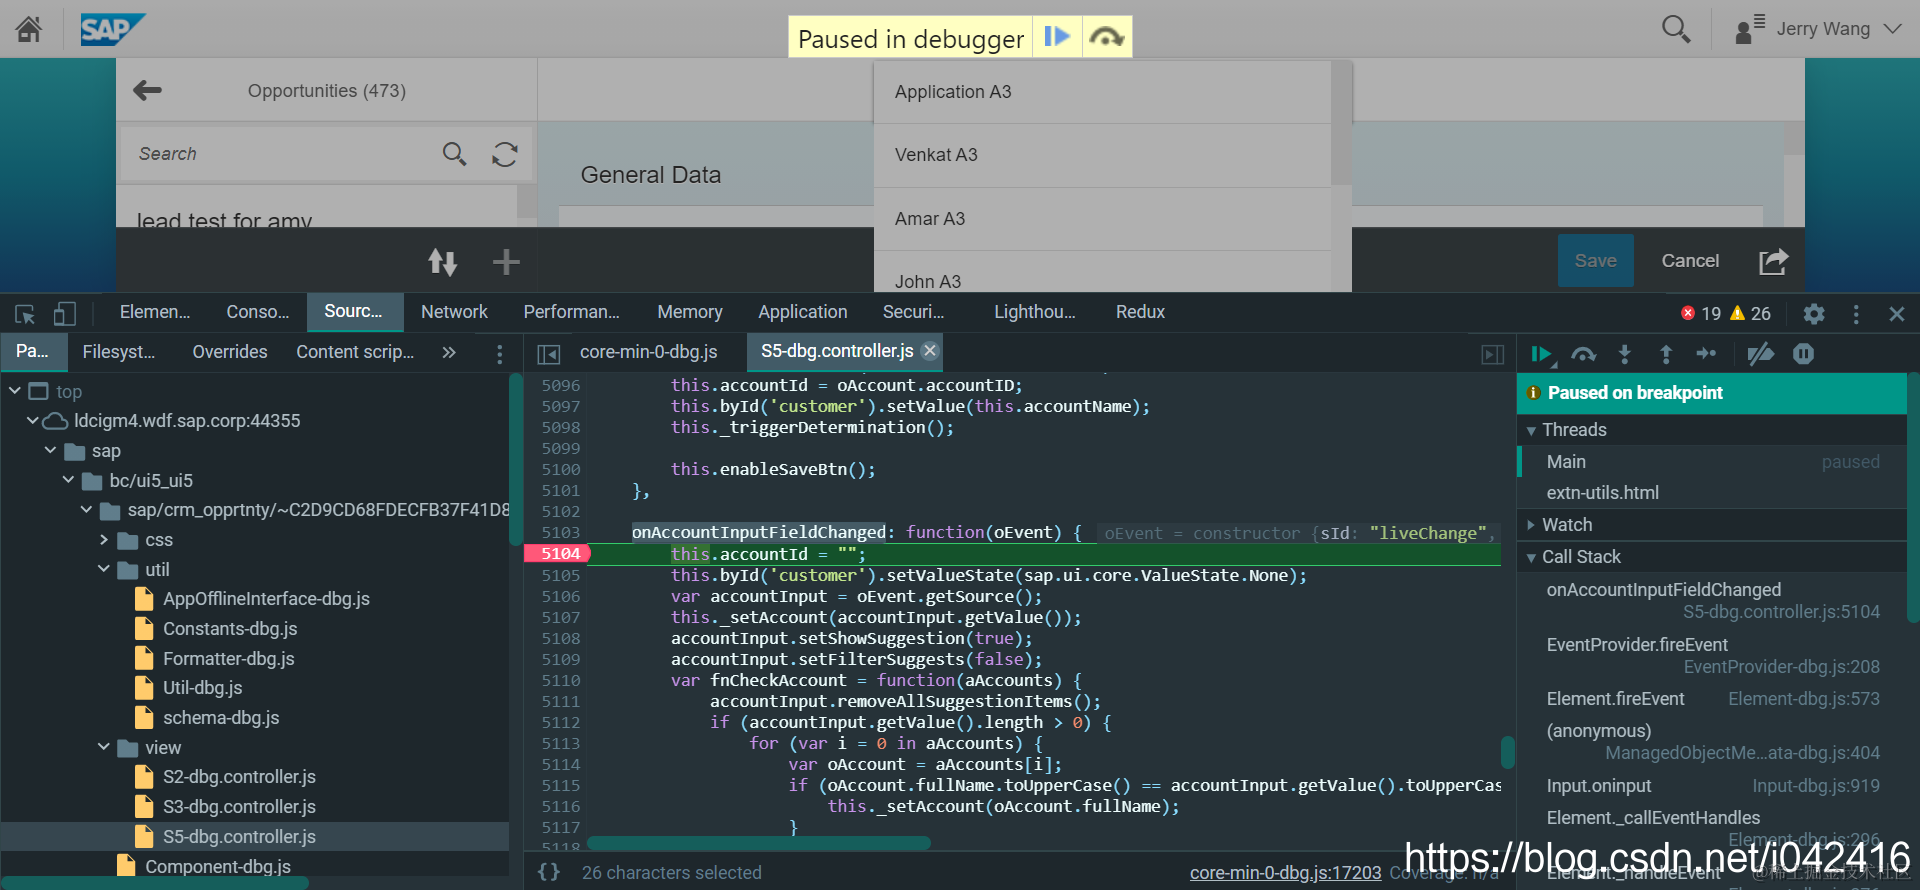Screen dimensions: 1920x890
Task: Go back with the Opportunities arrow
Action: pyautogui.click(x=147, y=91)
